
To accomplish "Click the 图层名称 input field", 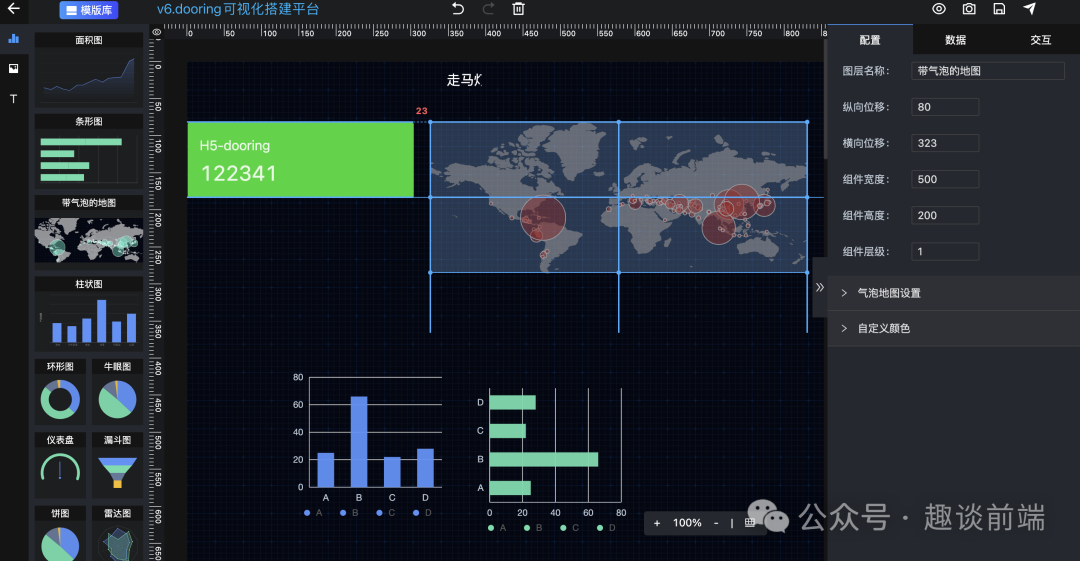I will point(988,70).
